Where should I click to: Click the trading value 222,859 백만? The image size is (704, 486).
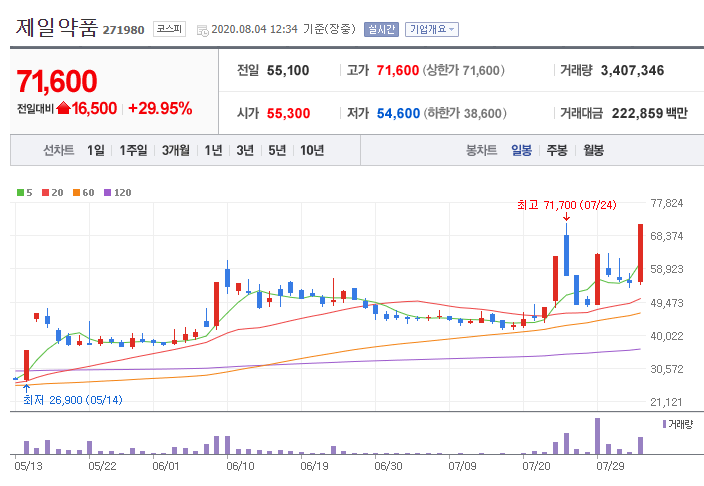point(649,113)
